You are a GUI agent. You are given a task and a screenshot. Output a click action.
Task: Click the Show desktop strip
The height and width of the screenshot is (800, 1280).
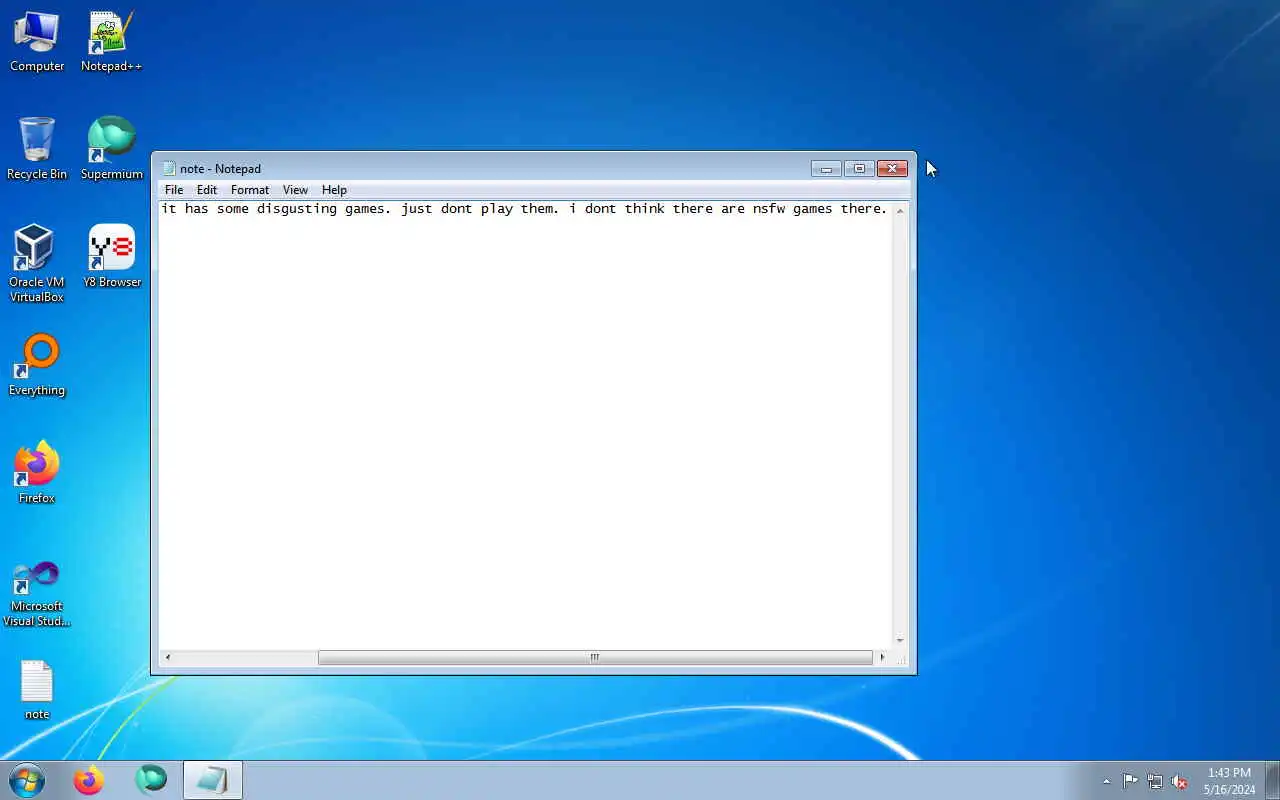point(1272,780)
